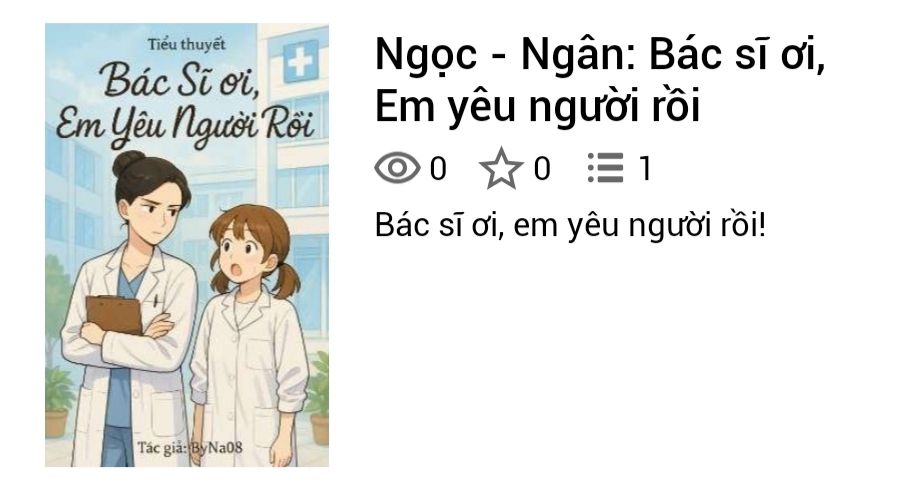Click the Tiểu thuyết label on cover
Viewport: 912px width, 503px height.
point(186,44)
